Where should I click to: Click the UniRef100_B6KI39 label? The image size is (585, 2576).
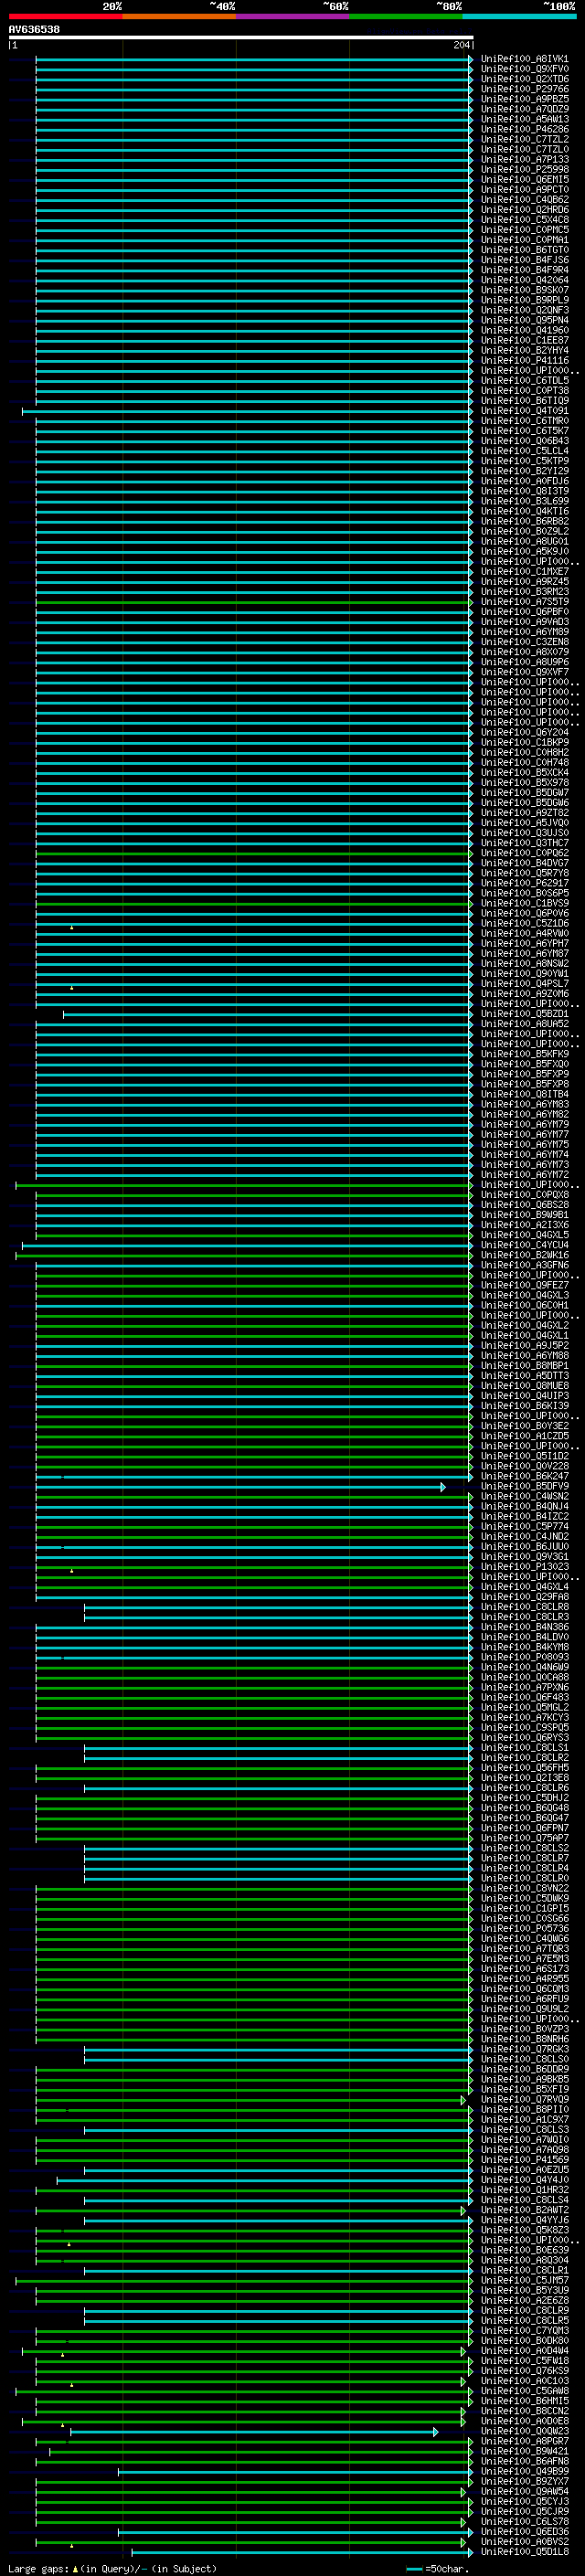pos(524,1406)
